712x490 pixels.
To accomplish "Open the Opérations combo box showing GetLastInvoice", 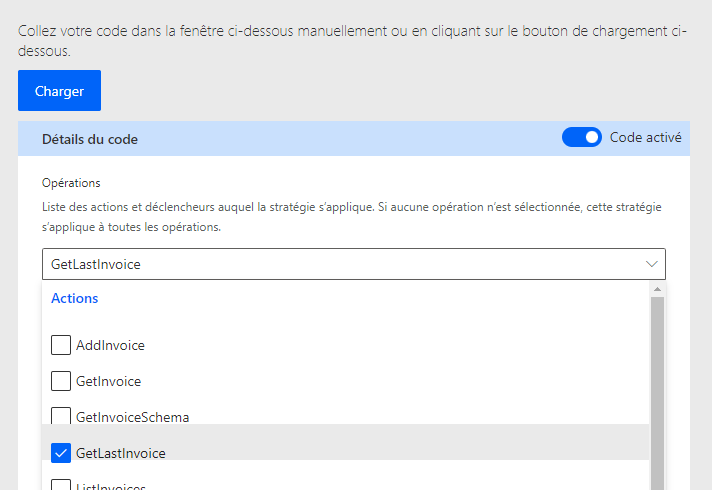I will tap(340, 264).
